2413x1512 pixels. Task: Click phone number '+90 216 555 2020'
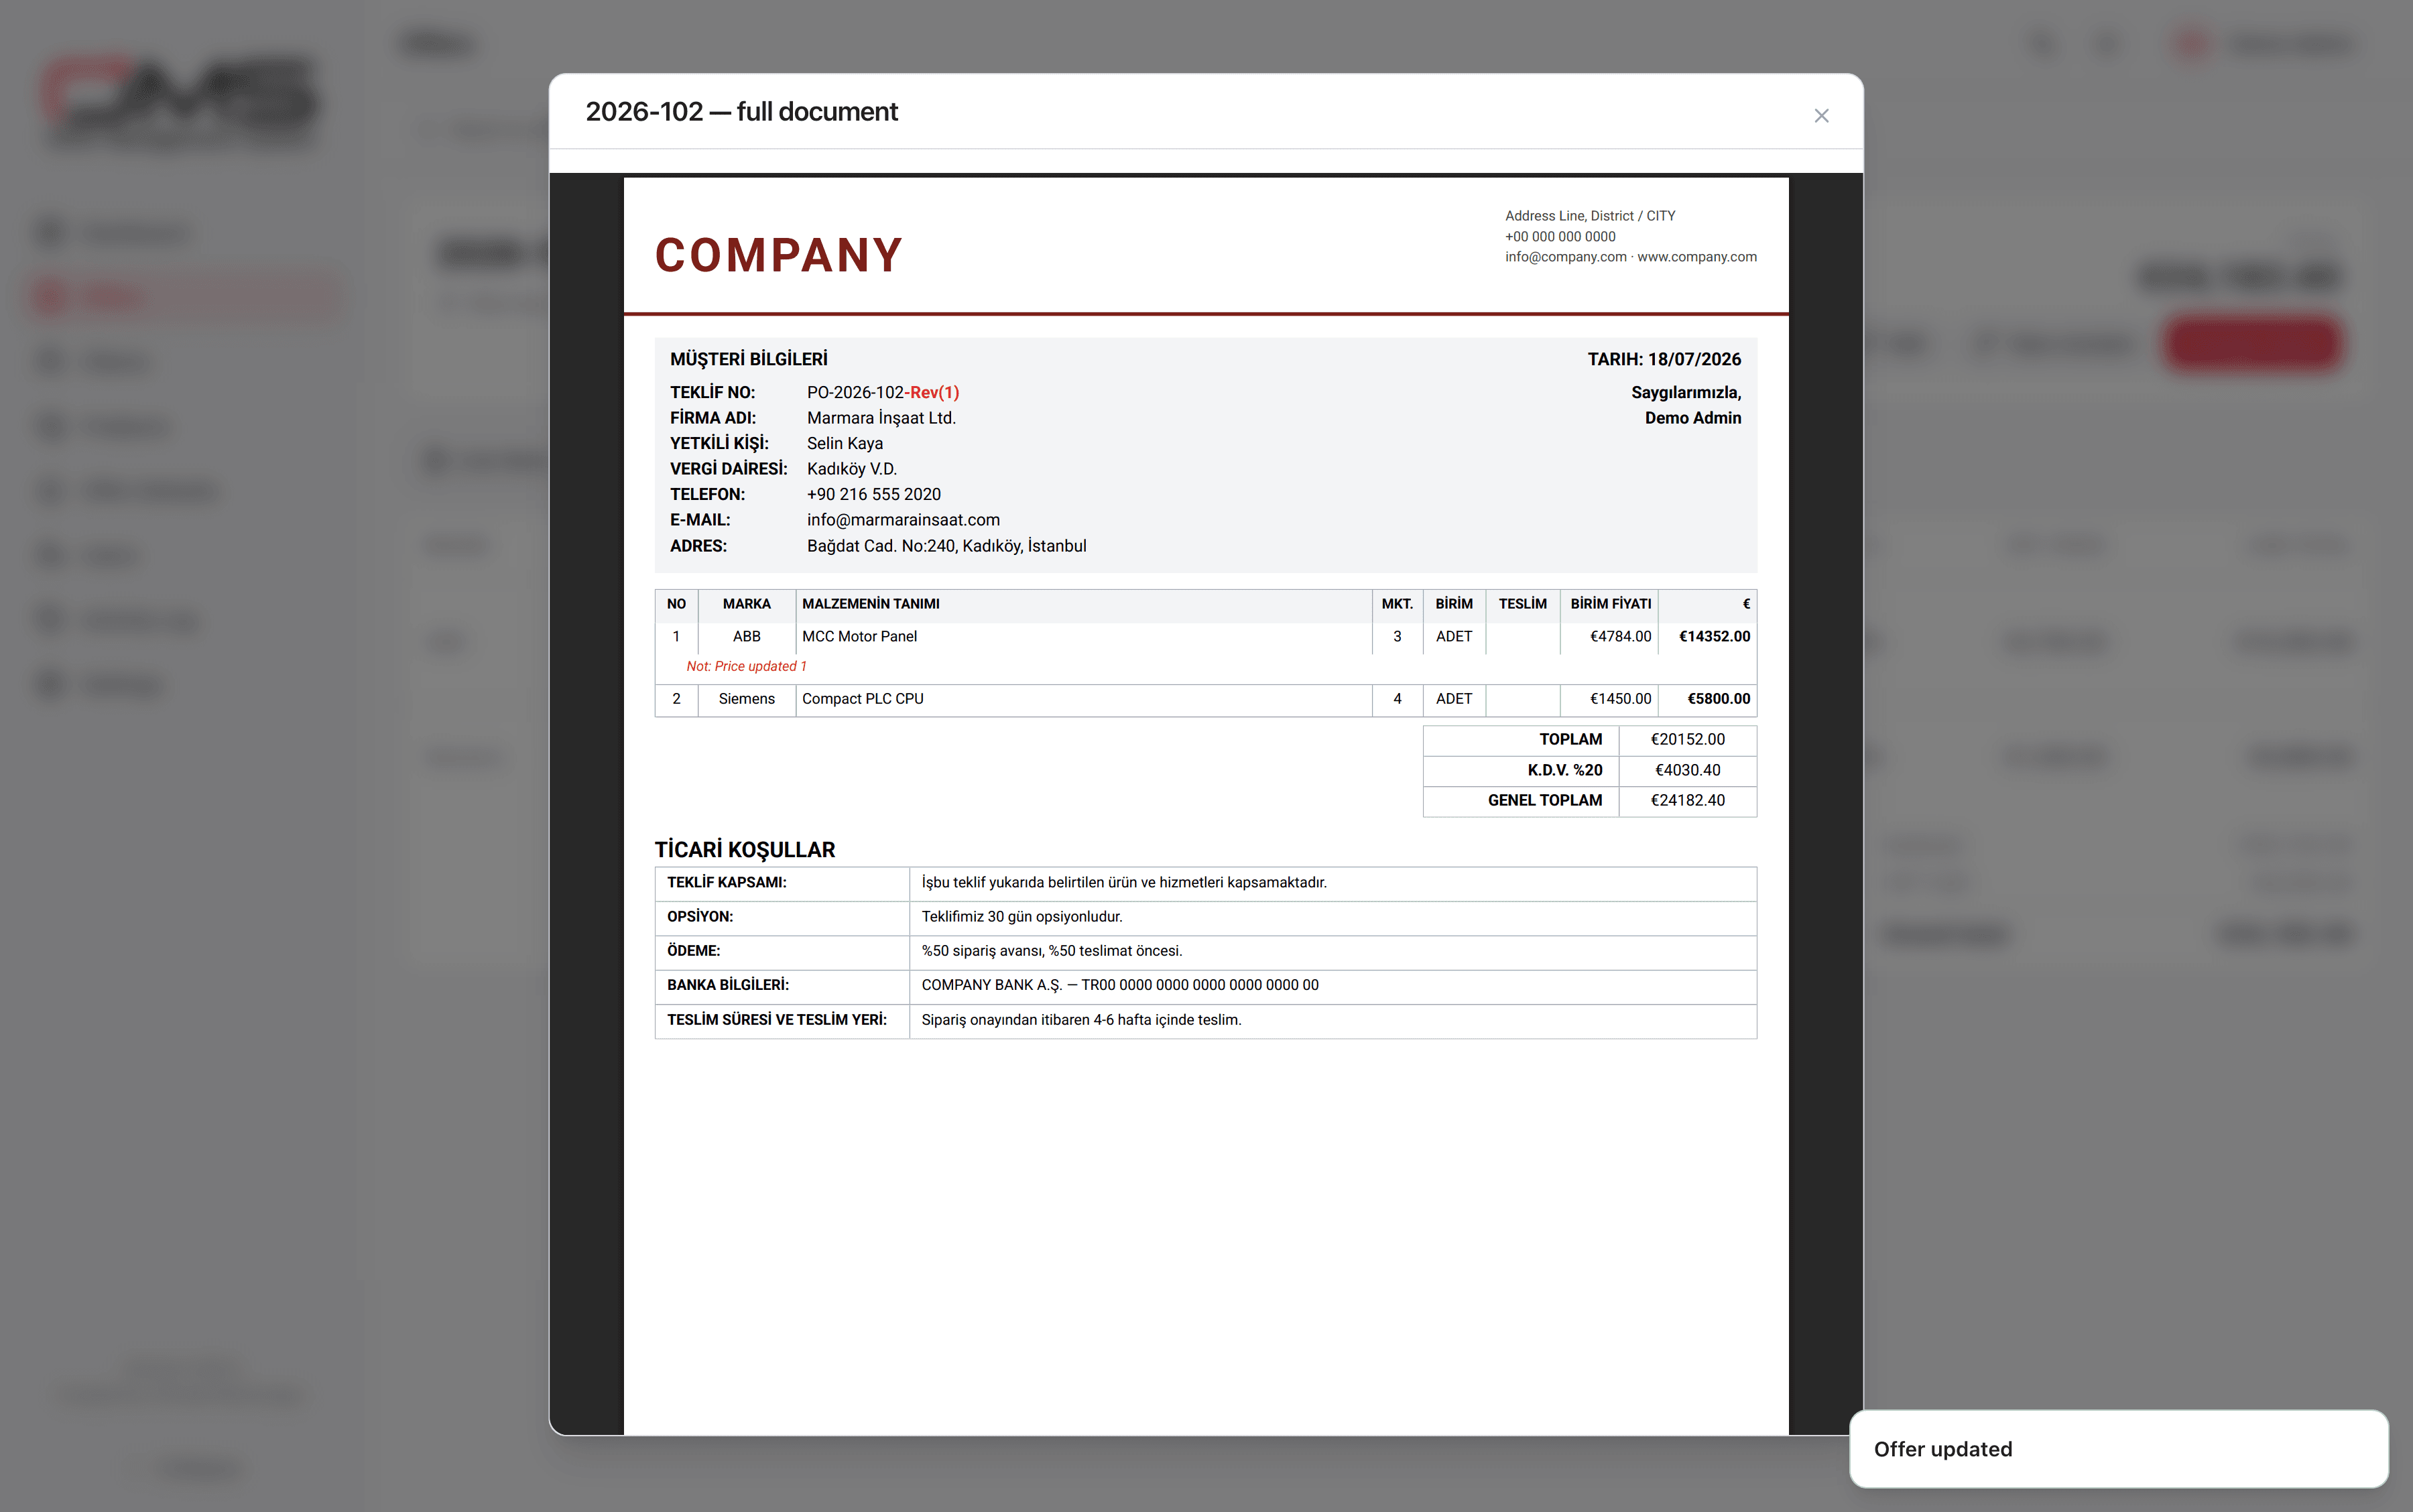pos(873,494)
